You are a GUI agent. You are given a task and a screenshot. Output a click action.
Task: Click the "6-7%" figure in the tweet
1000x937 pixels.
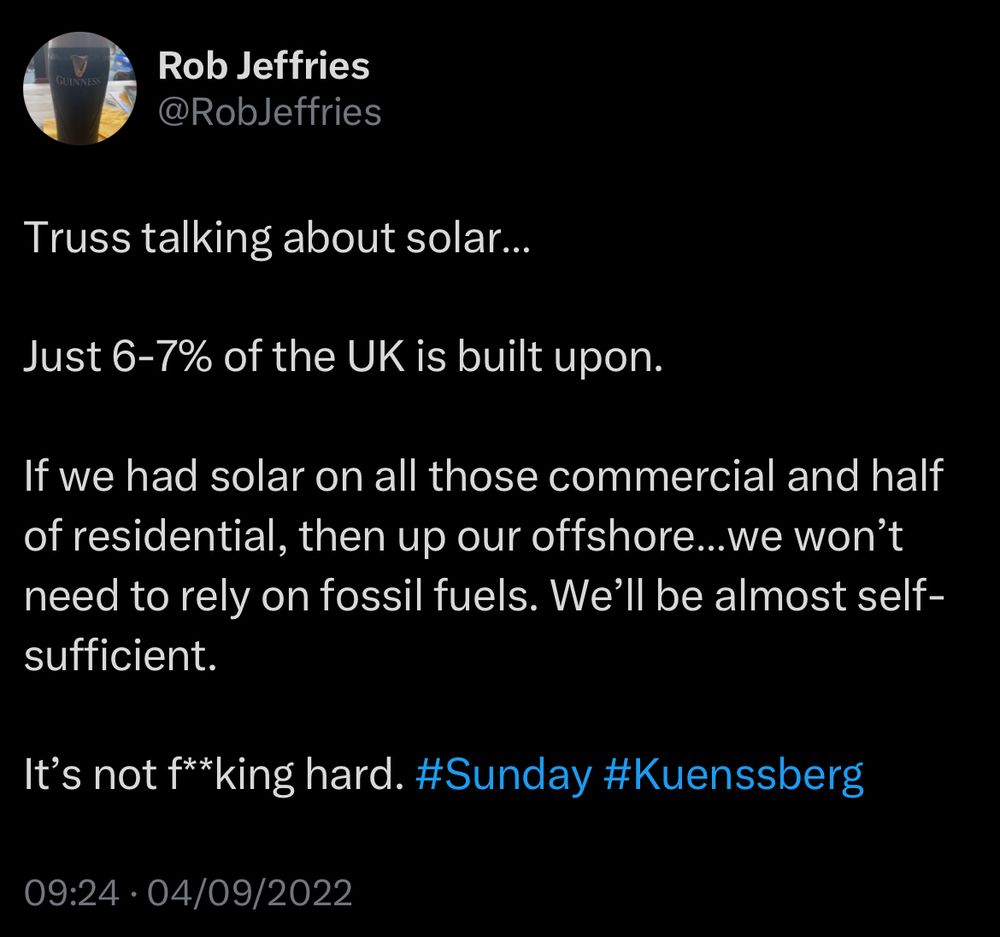pyautogui.click(x=162, y=357)
